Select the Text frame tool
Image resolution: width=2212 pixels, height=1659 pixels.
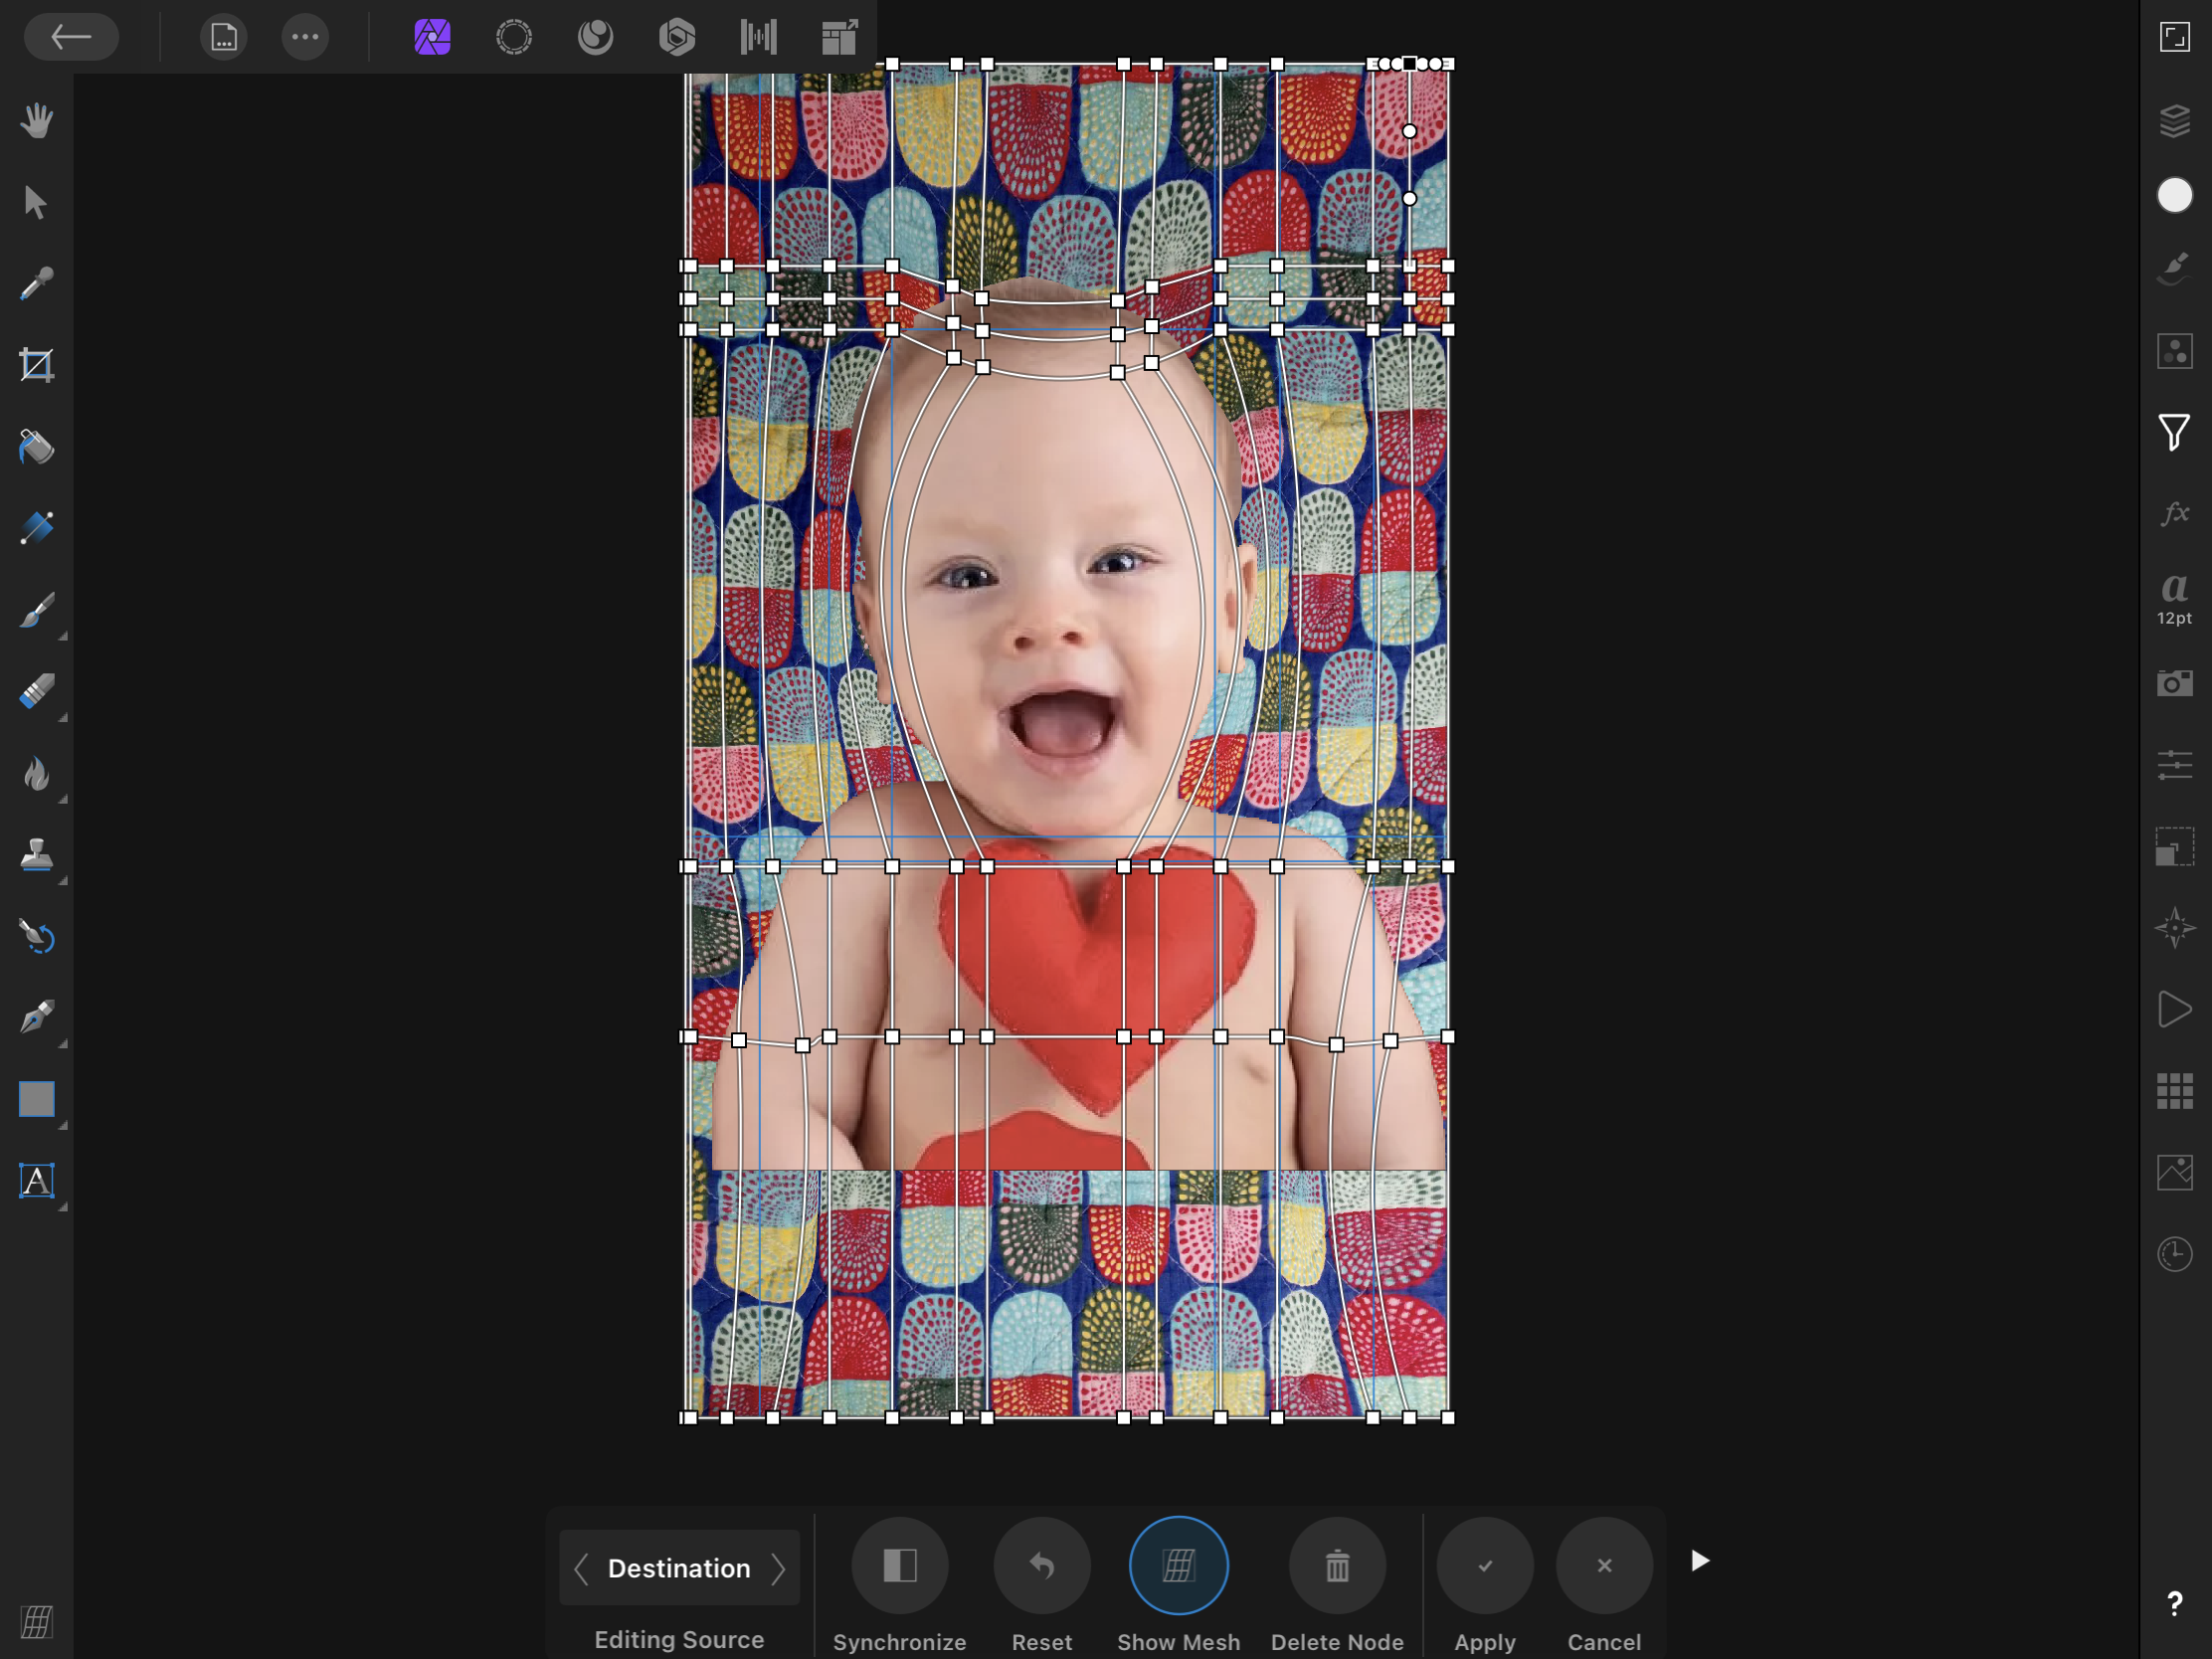tap(36, 1181)
